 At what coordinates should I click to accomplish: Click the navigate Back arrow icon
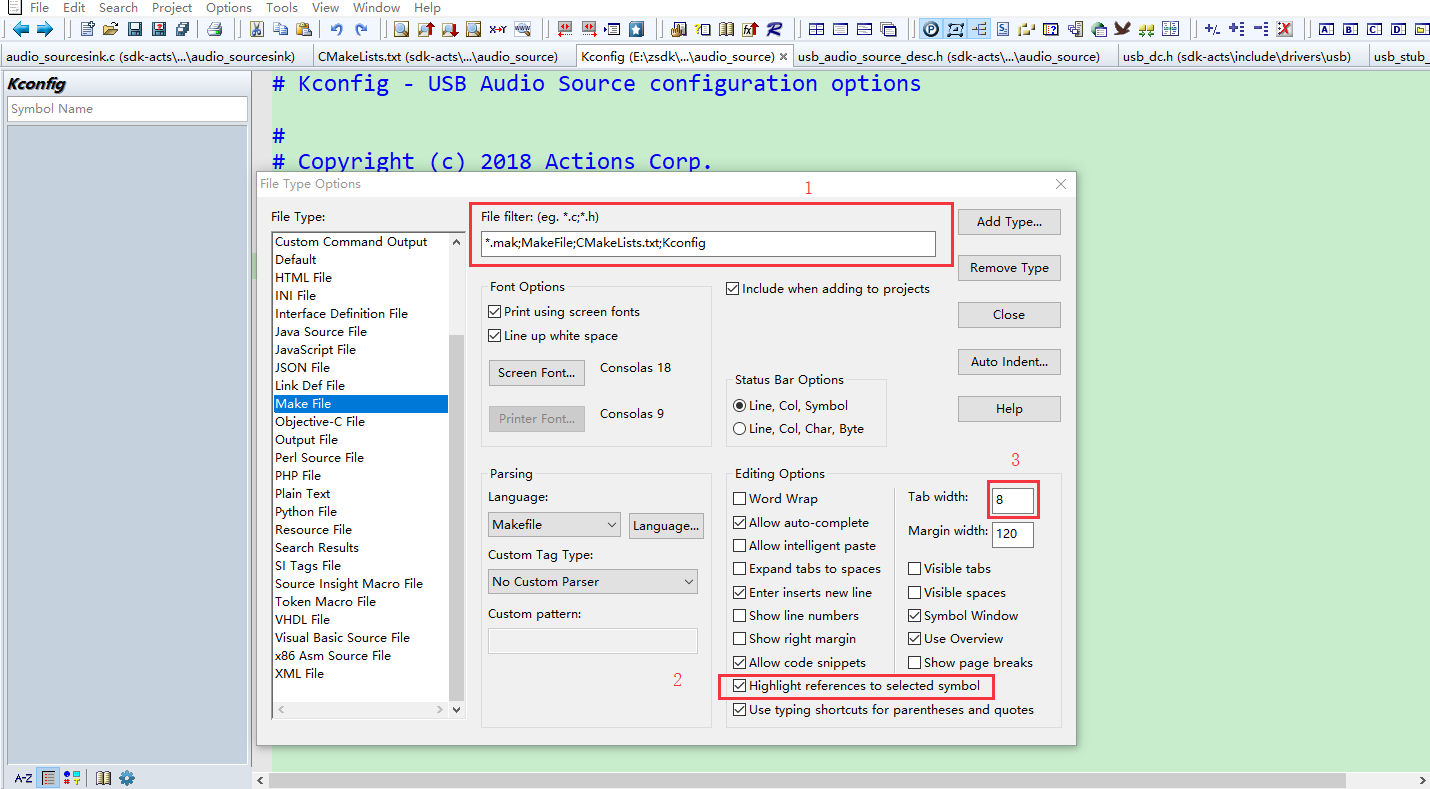[20, 29]
